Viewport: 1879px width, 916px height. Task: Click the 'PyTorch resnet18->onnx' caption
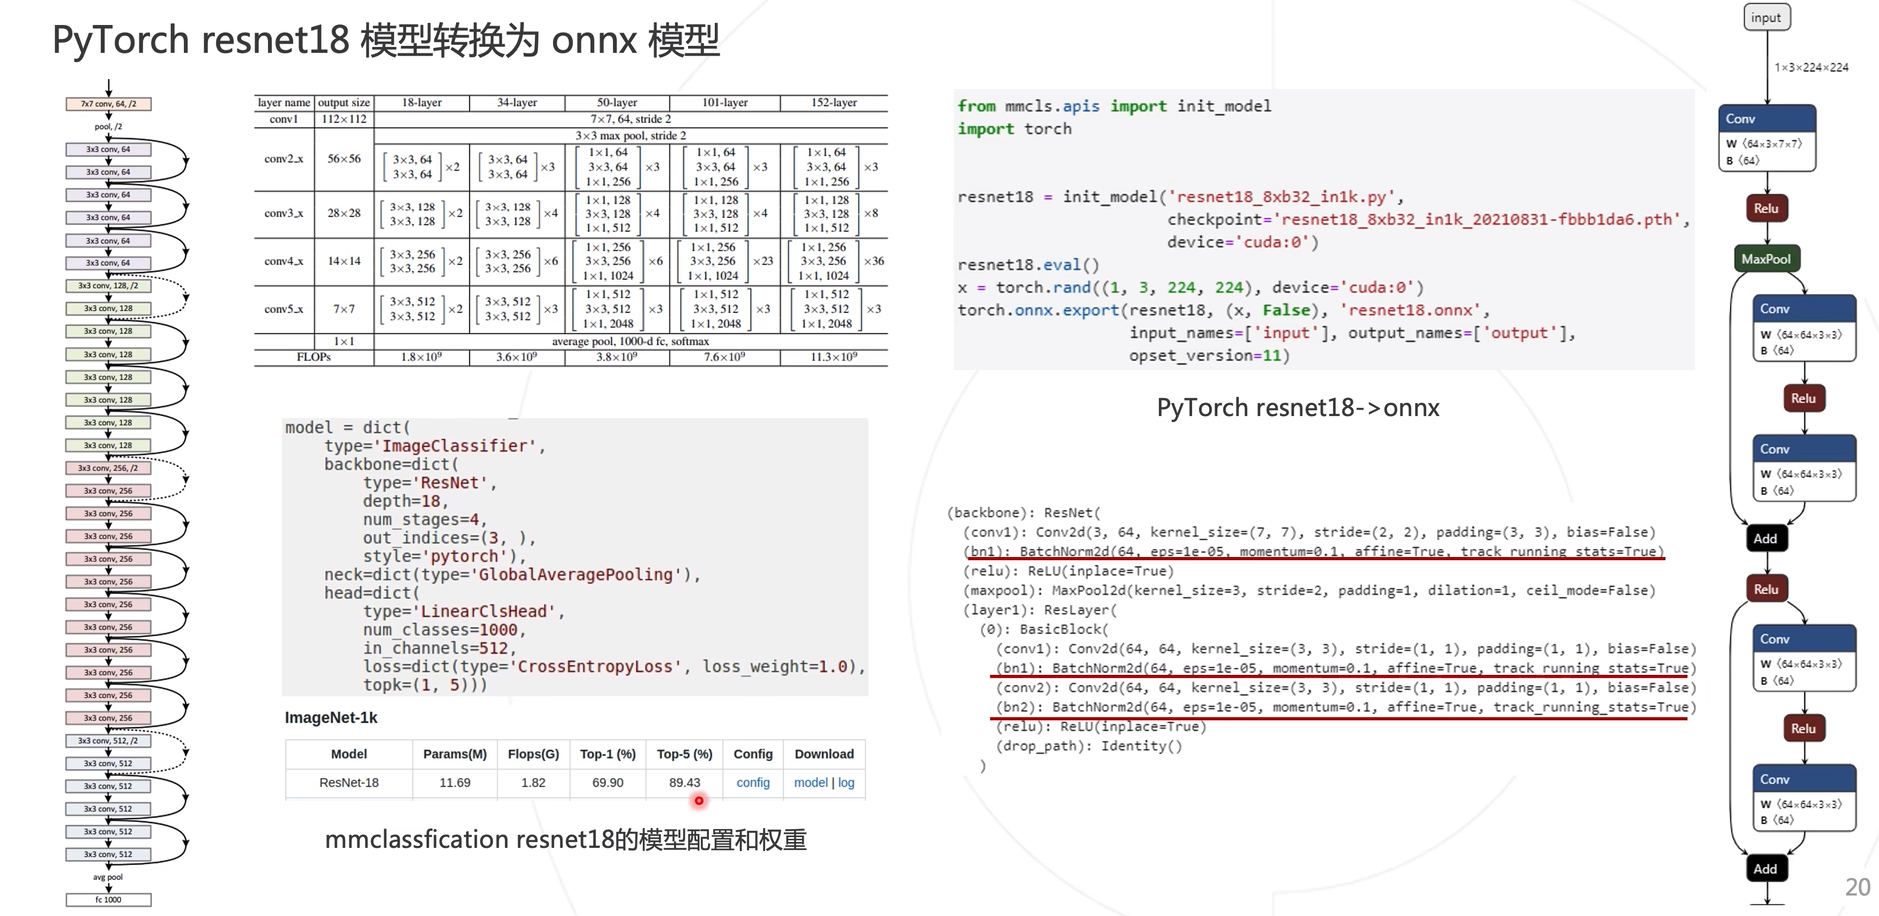1298,408
